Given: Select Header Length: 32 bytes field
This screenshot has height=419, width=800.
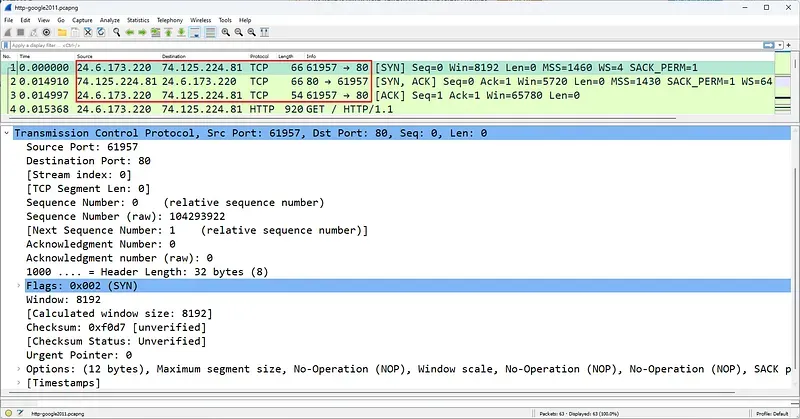Looking at the screenshot, I should pos(147,272).
